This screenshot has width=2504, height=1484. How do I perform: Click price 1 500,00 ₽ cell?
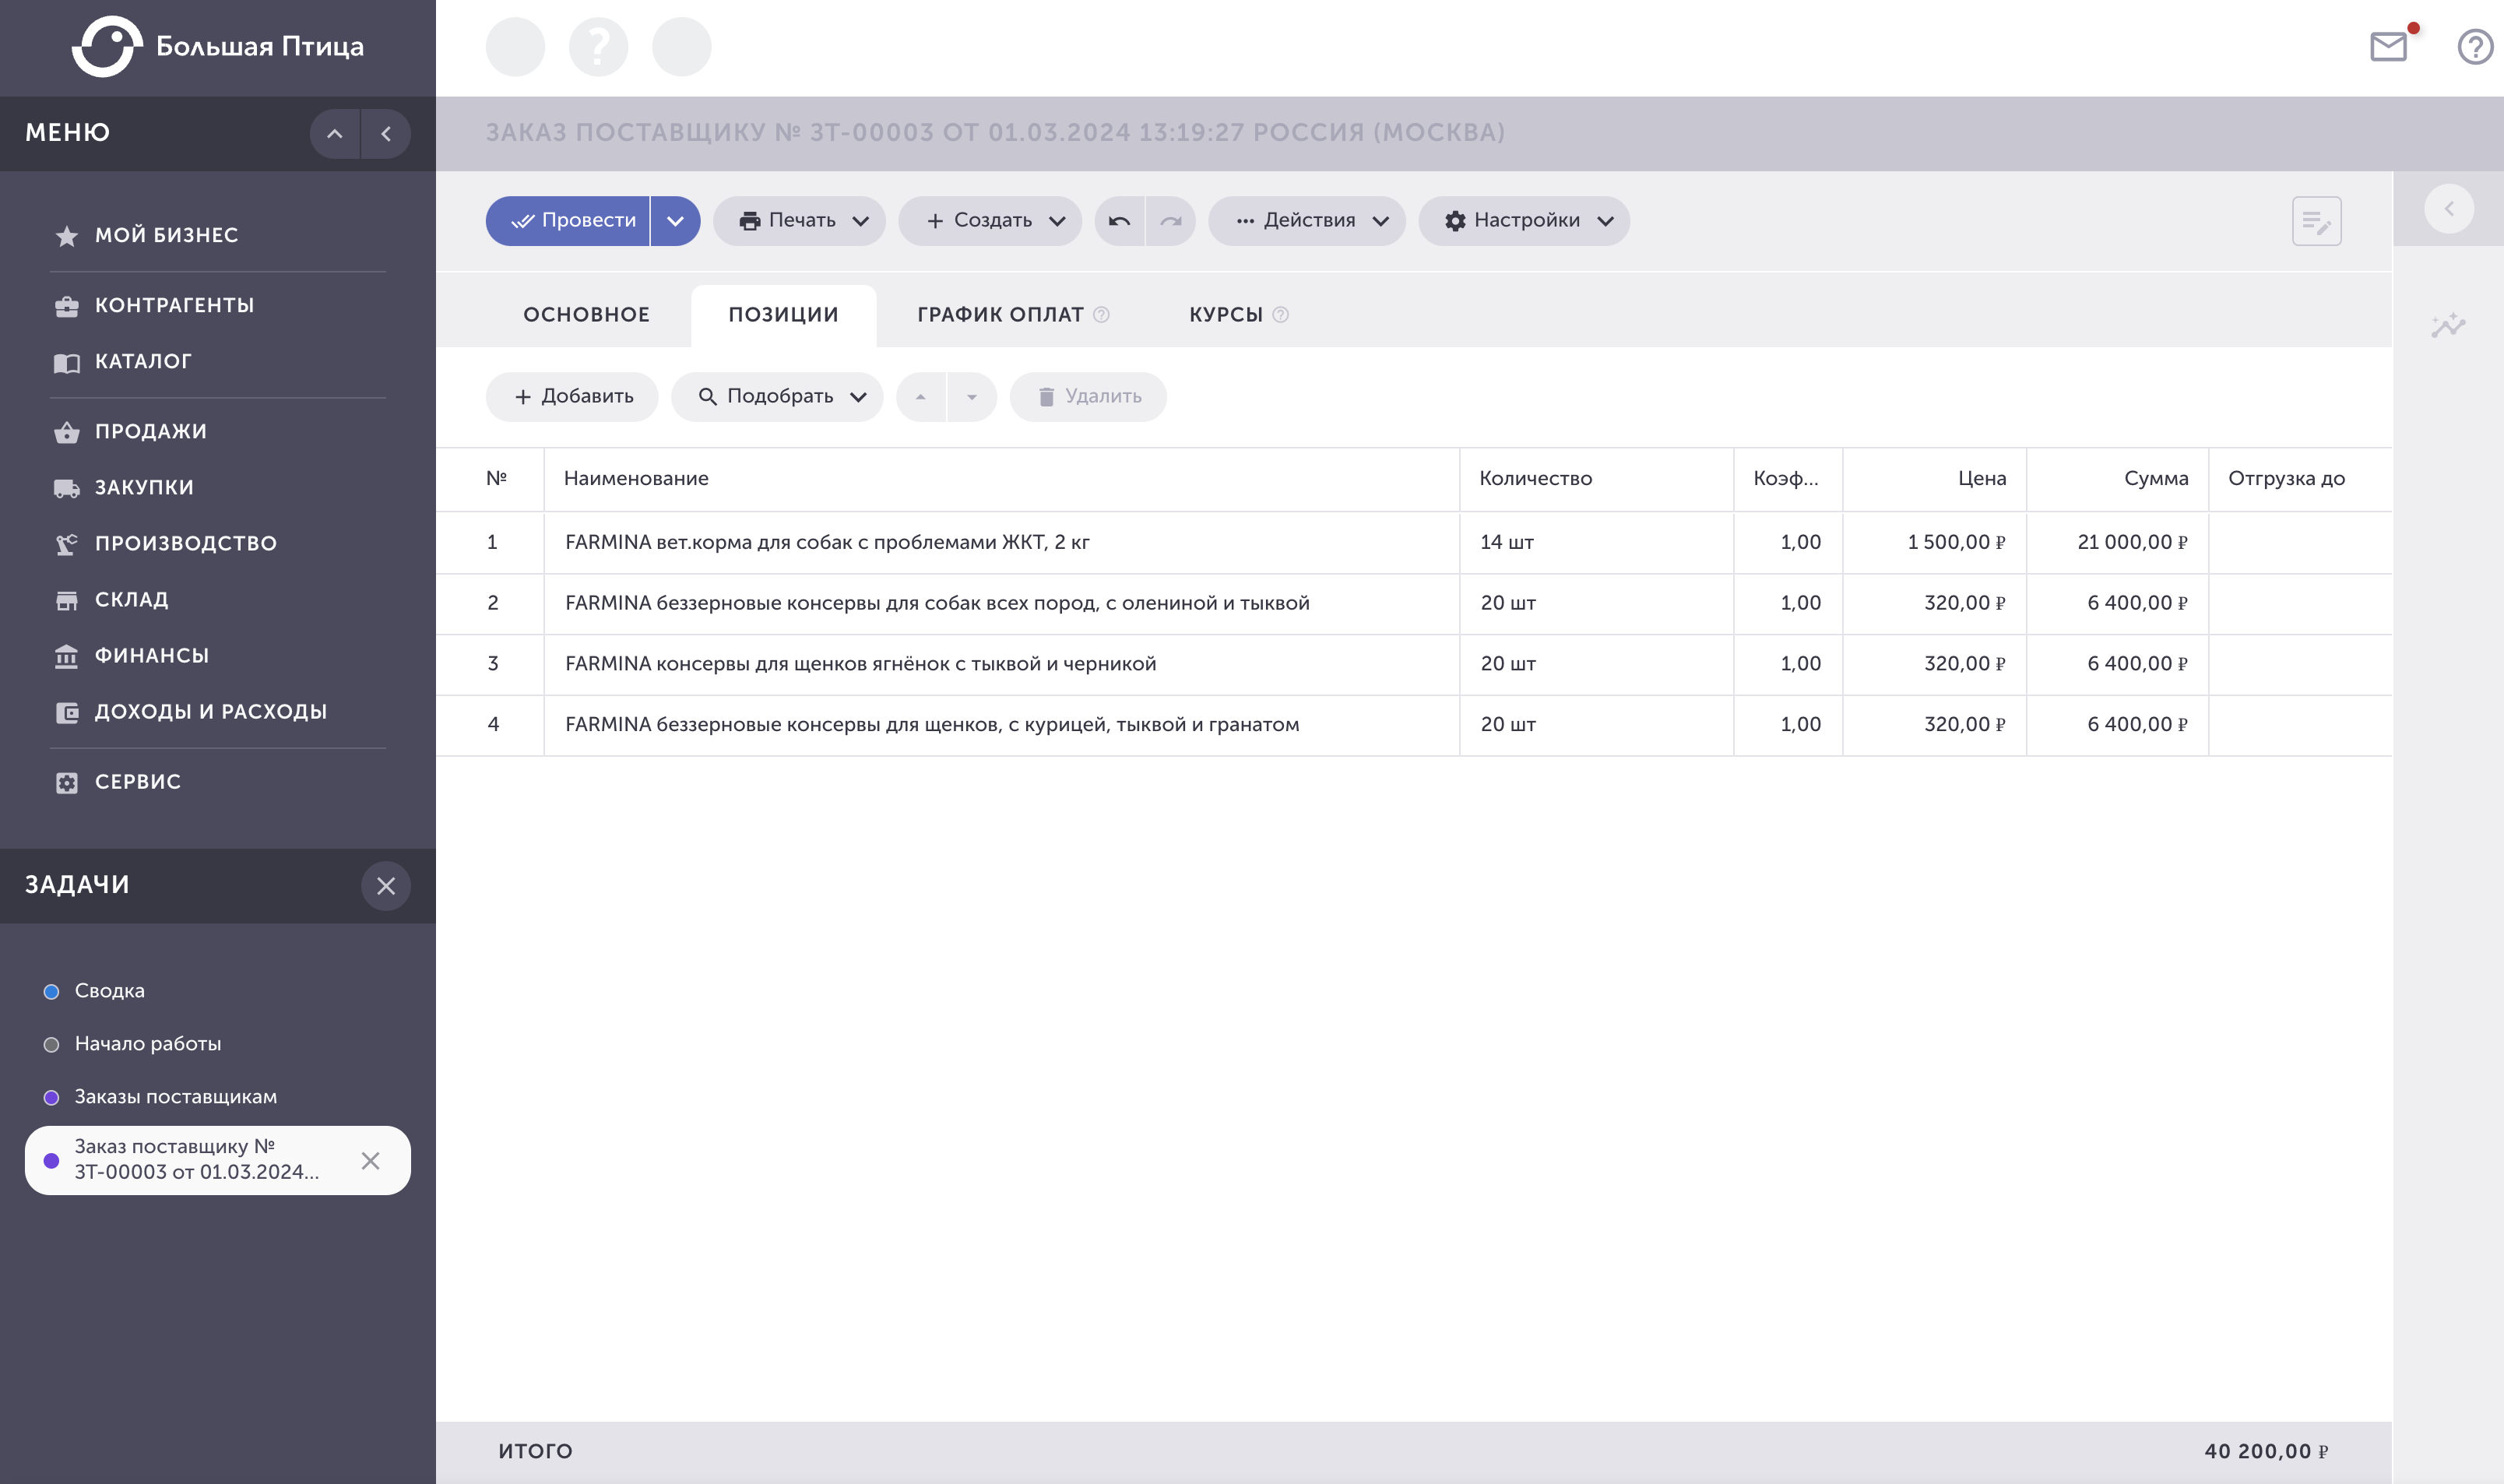[x=1934, y=543]
